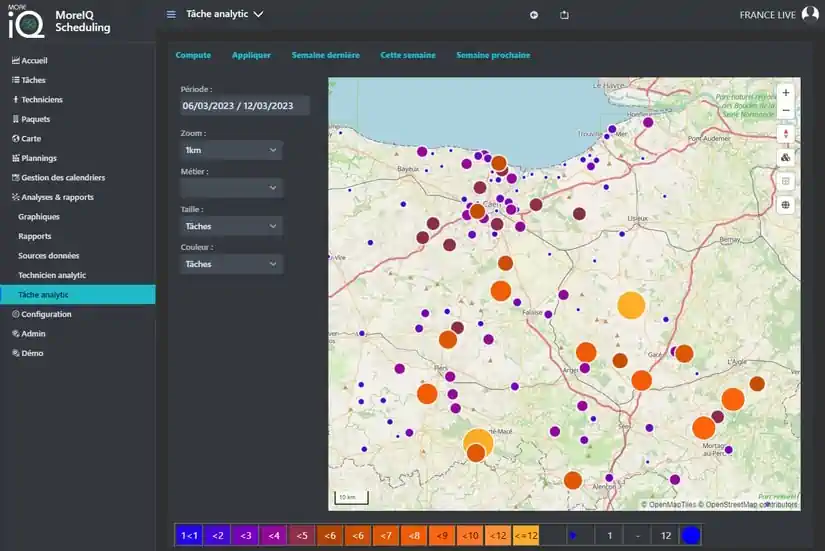This screenshot has width=825, height=551.
Task: Open Plannings in sidebar
Action: click(x=34, y=158)
